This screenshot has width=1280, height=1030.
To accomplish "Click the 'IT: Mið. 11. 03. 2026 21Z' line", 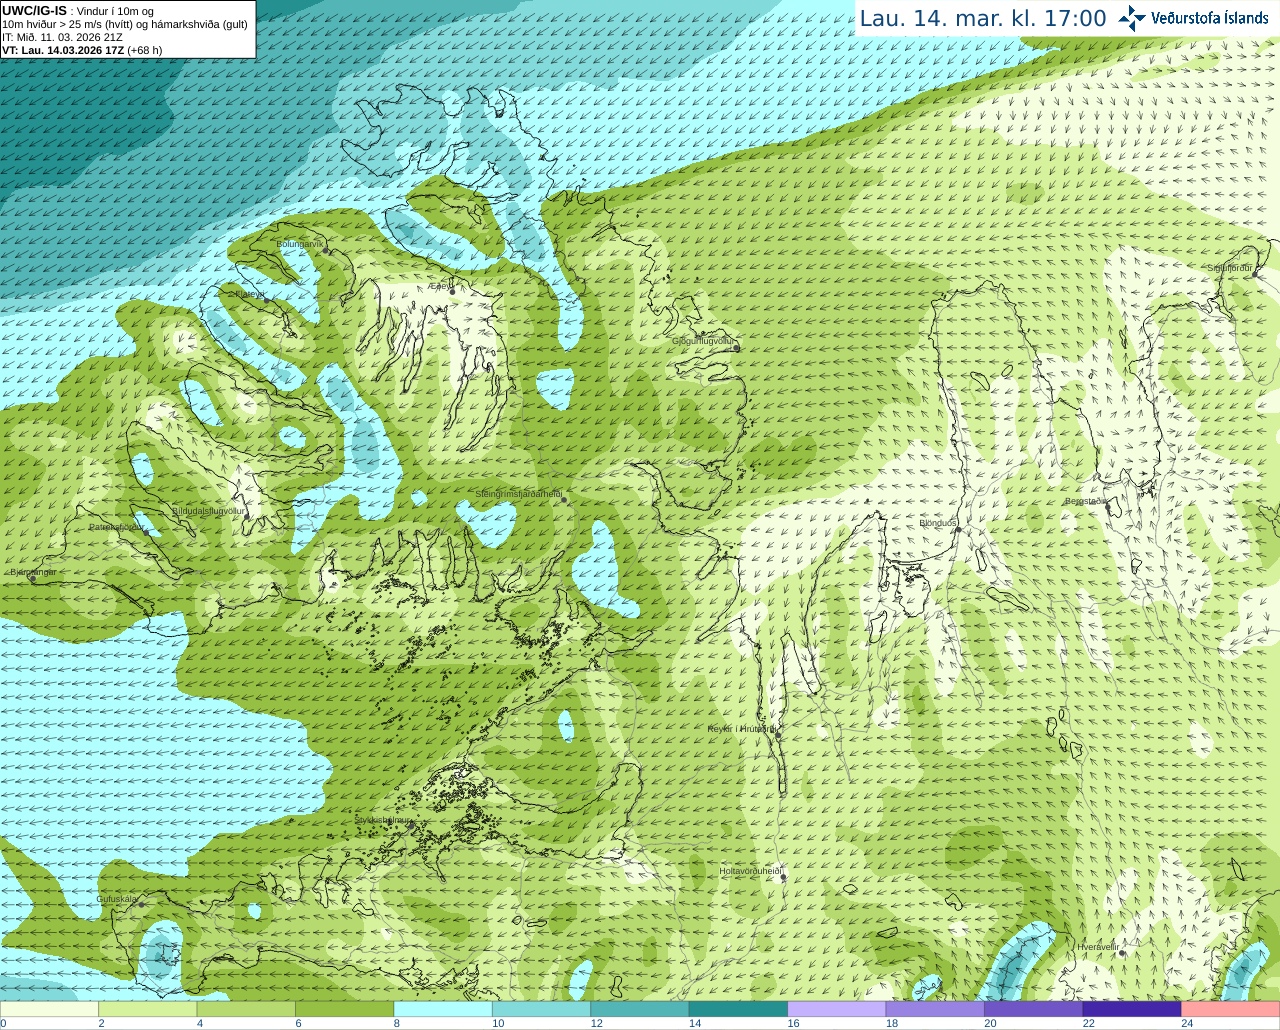I will 62,37.
